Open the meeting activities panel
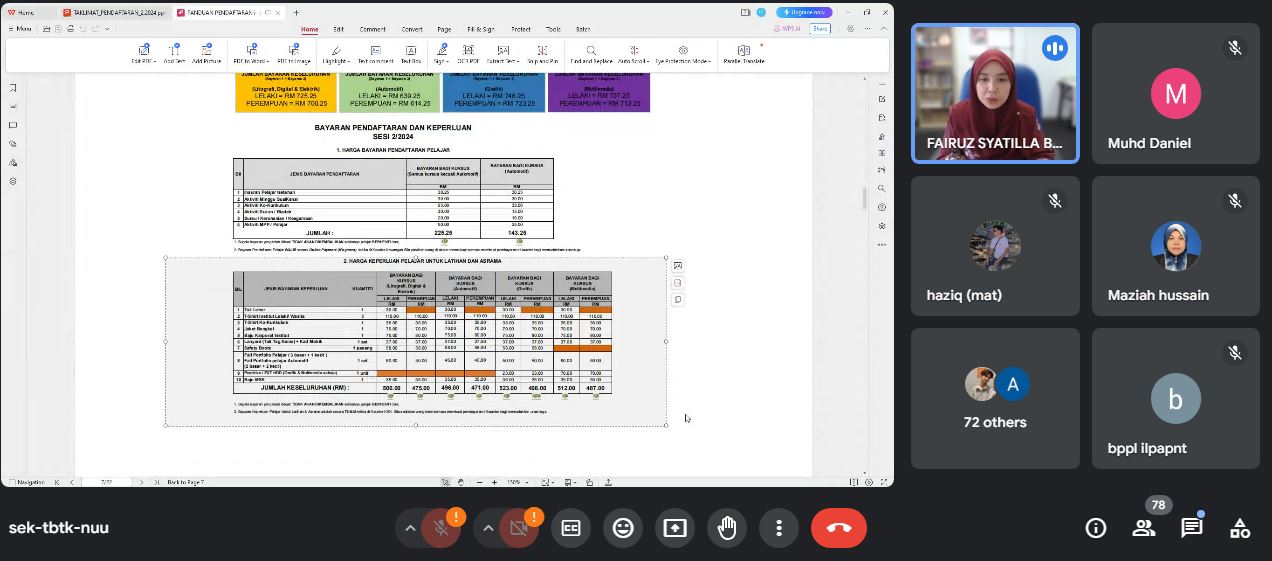 pos(1240,528)
